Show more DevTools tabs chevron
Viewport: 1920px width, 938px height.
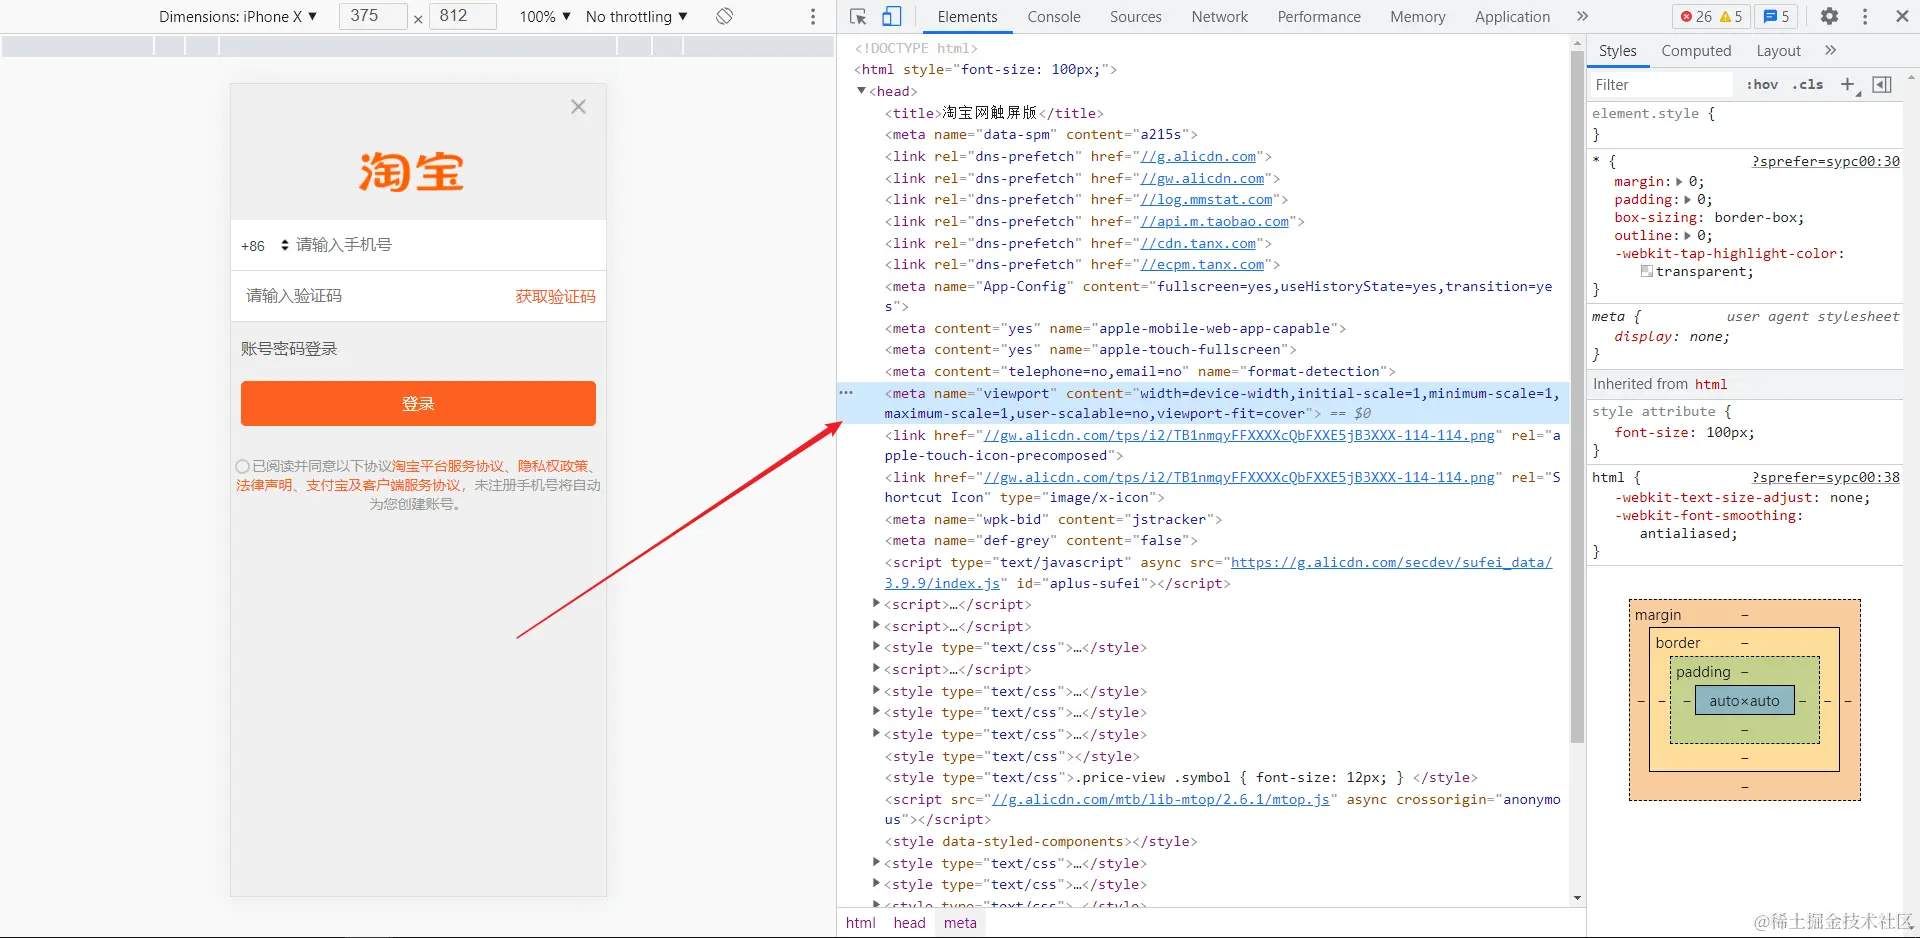pos(1582,16)
